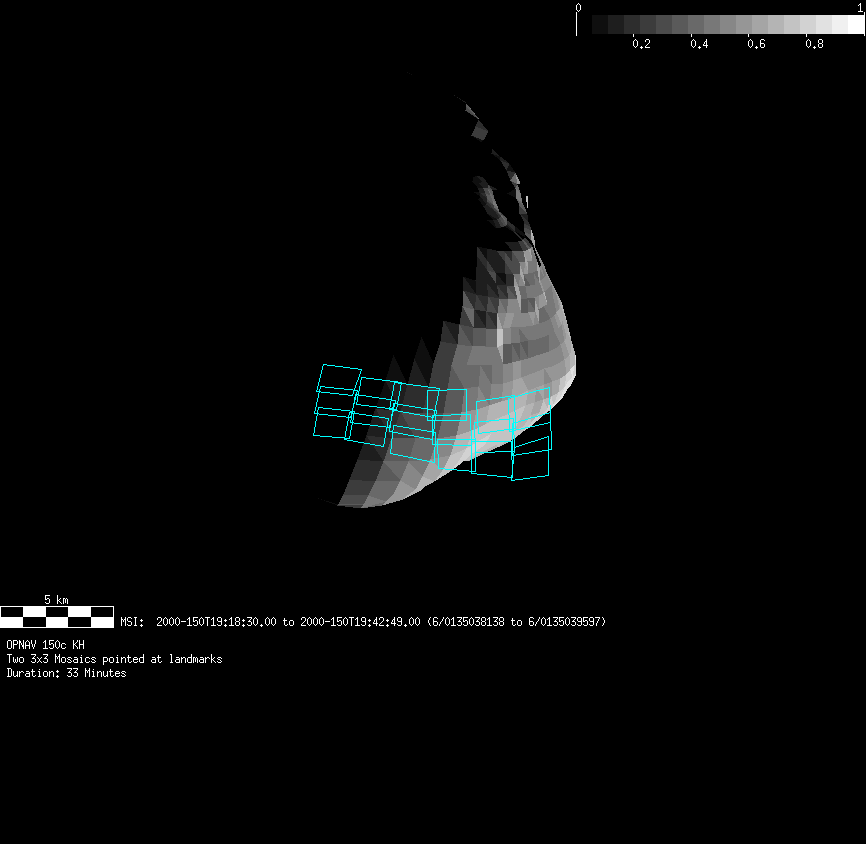Select the top-left cyan footprint of the left mosaic
Screen dimensions: 866x844
pos(339,378)
